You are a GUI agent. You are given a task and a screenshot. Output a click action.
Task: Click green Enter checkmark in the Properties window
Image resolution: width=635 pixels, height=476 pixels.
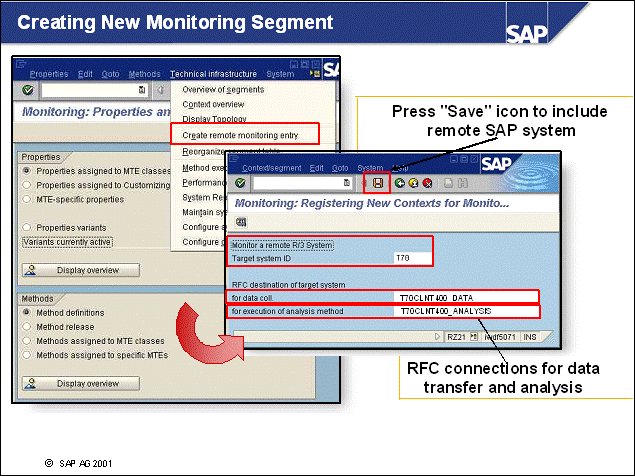pos(28,91)
